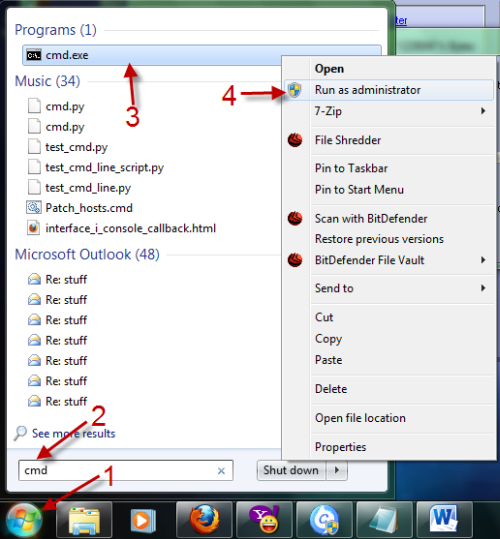
Task: Open Firefox from the taskbar
Action: point(204,520)
